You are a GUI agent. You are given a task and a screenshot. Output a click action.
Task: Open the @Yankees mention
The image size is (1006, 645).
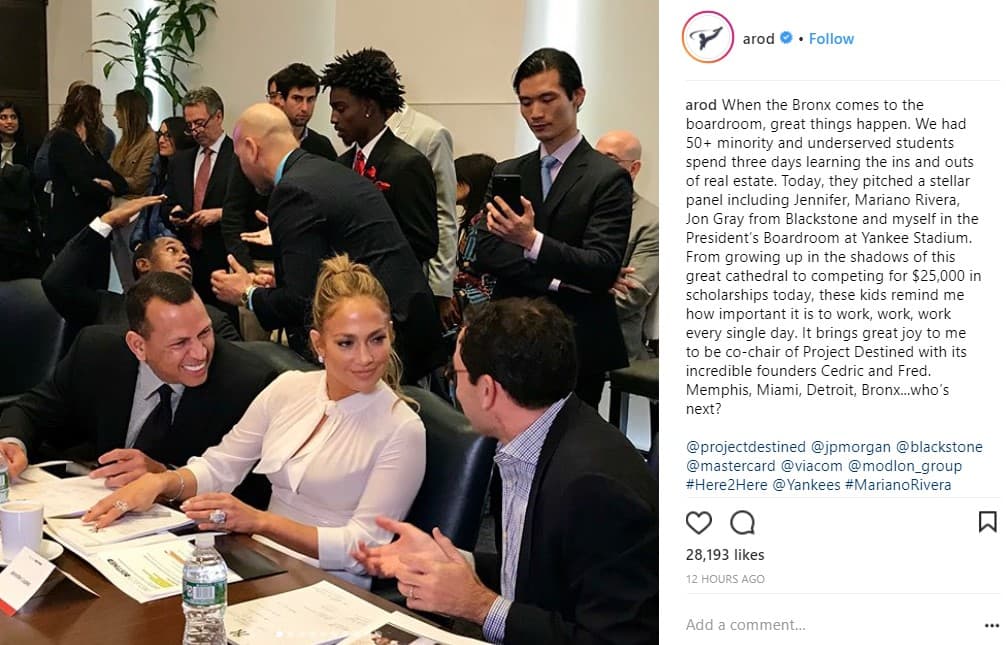tap(806, 485)
